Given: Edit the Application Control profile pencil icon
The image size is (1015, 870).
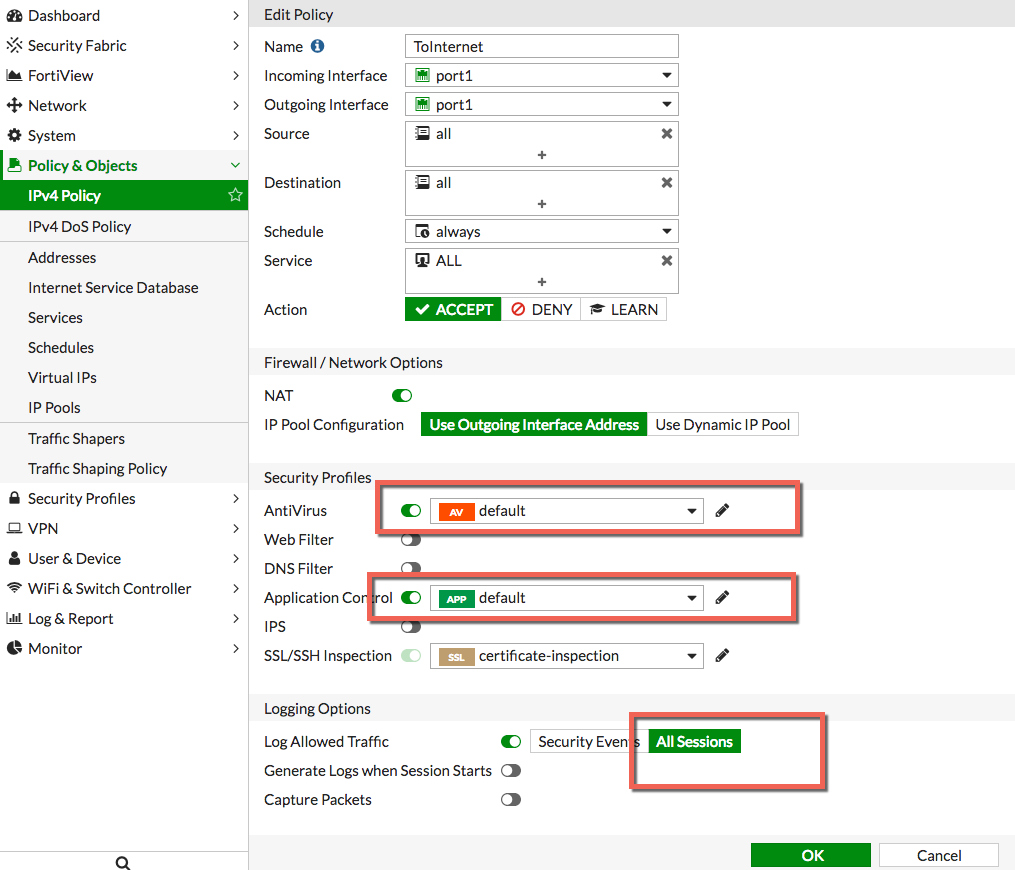Looking at the screenshot, I should (x=722, y=597).
